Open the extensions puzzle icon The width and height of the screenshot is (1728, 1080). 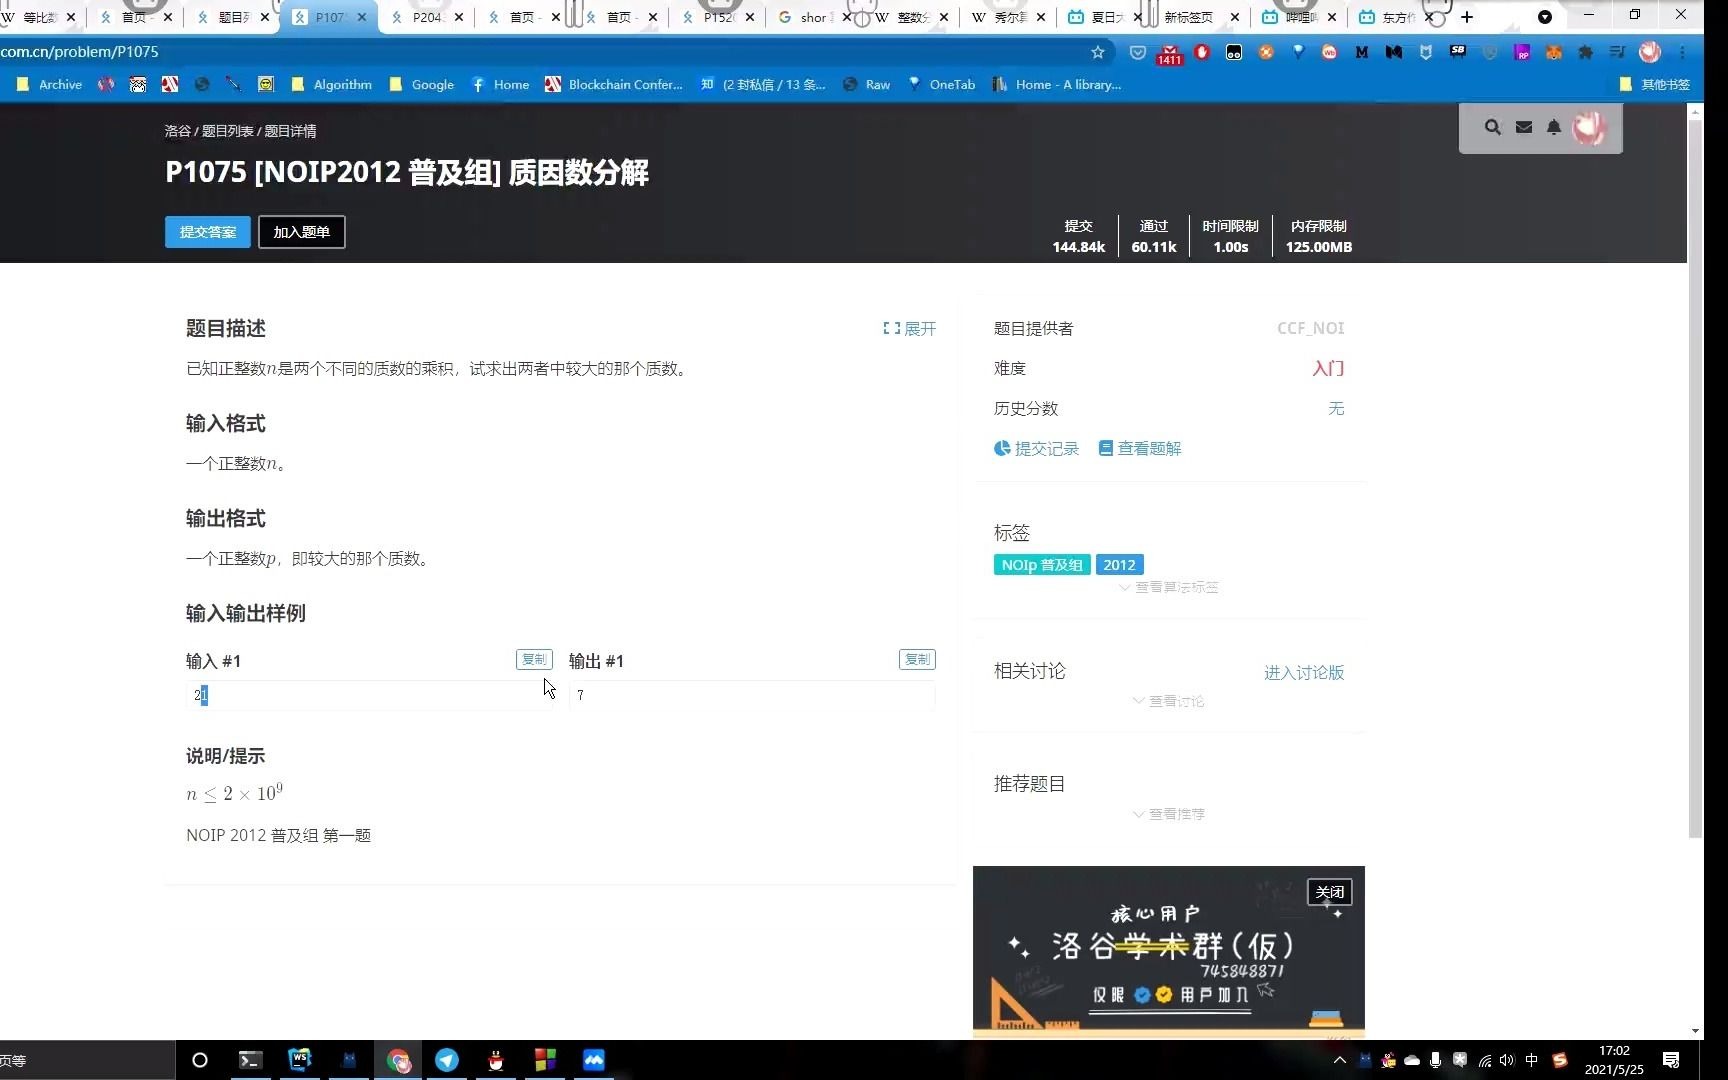tap(1585, 52)
